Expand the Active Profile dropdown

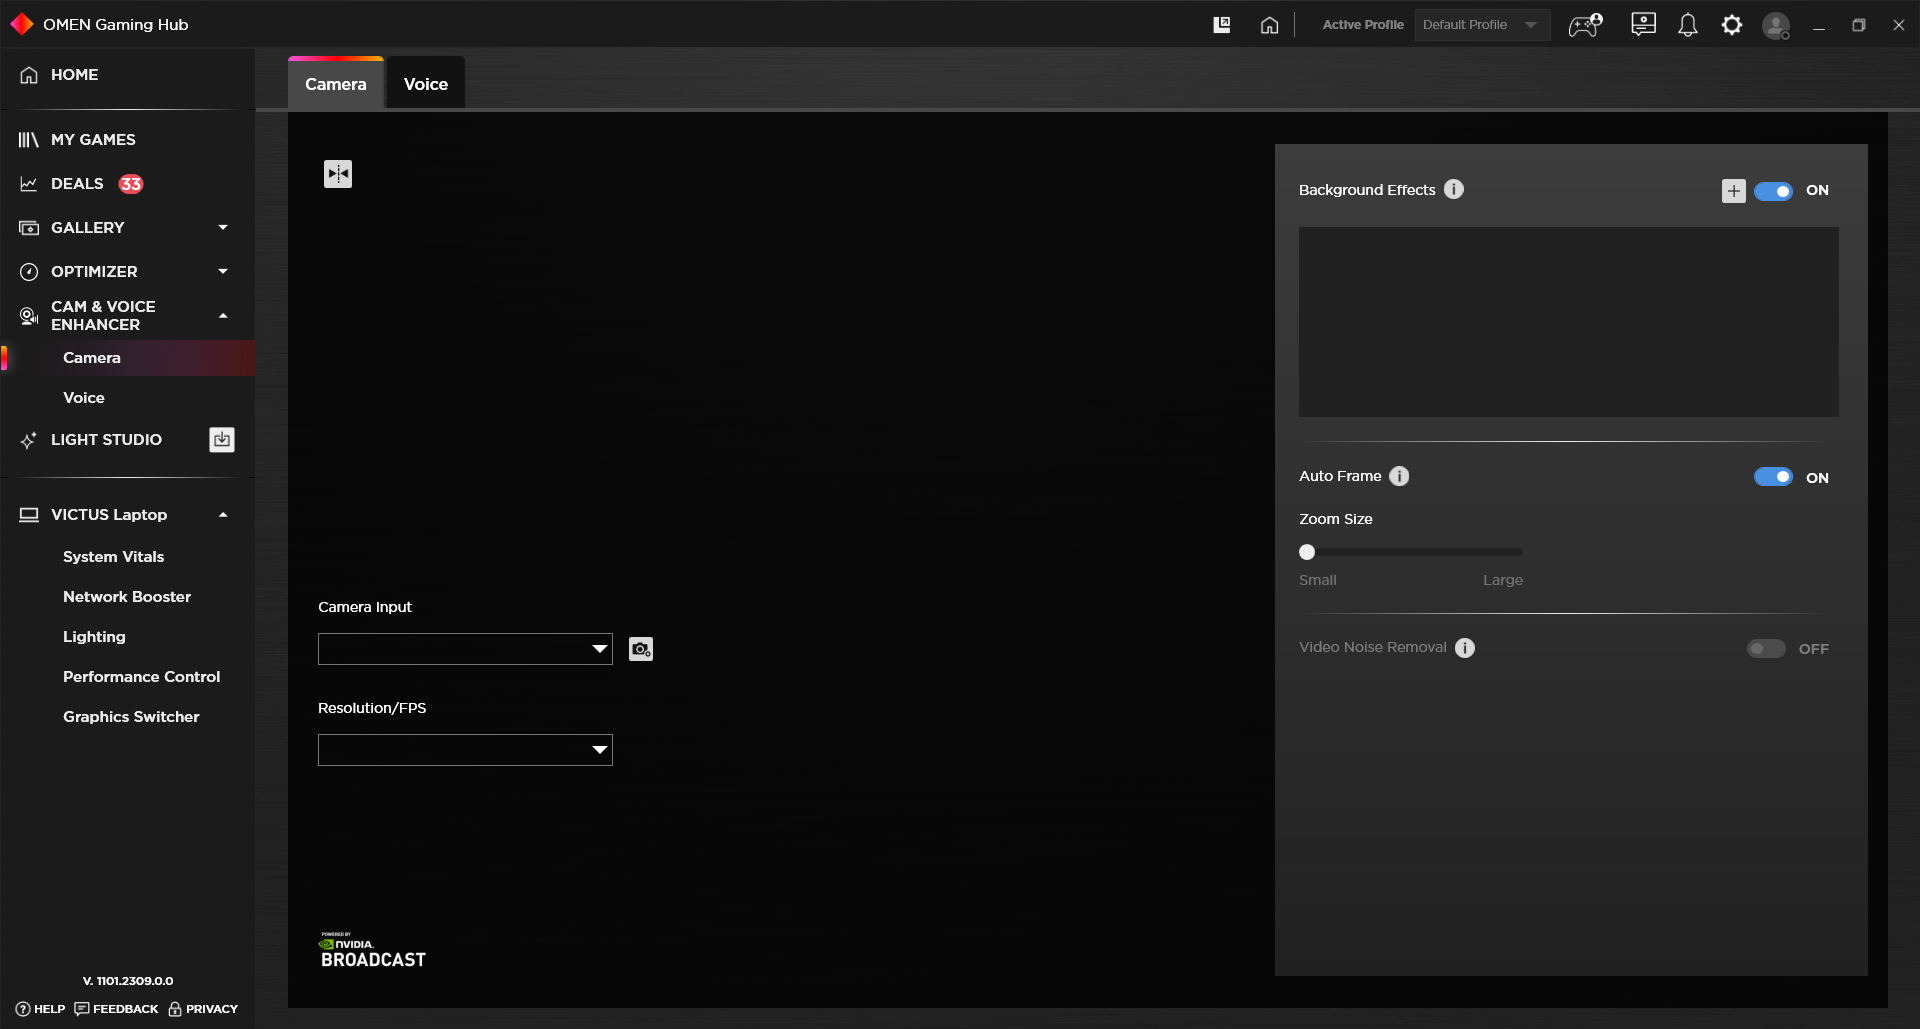[x=1481, y=25]
